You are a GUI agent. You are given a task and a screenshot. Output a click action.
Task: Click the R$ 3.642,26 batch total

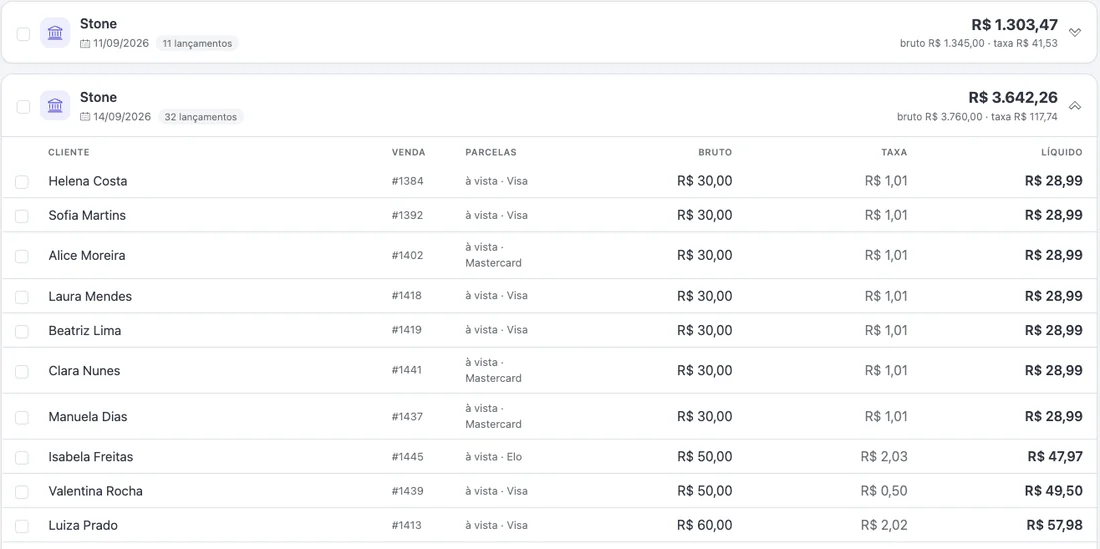(1013, 98)
